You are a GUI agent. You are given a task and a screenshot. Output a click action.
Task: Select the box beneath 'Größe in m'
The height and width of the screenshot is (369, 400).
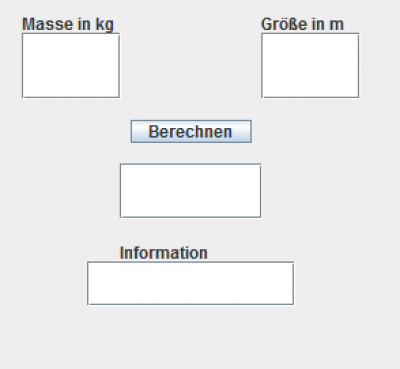pos(310,66)
